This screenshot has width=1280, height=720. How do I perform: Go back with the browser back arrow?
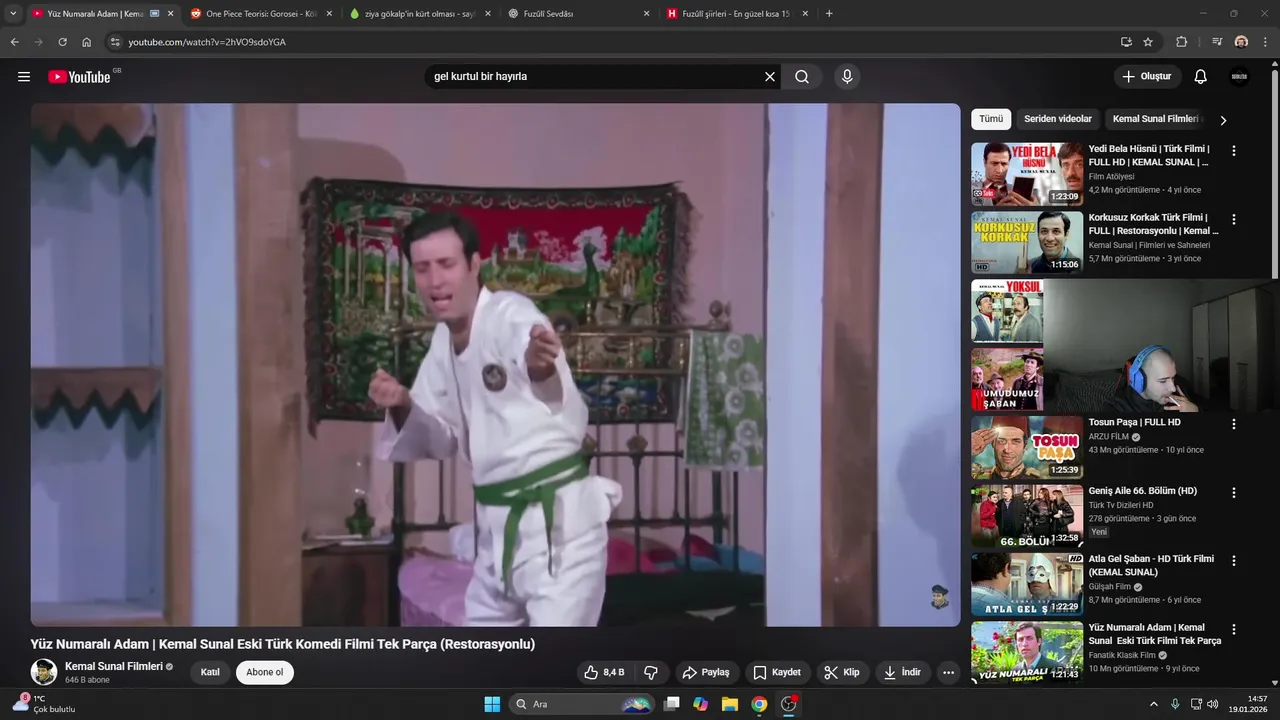[x=14, y=42]
